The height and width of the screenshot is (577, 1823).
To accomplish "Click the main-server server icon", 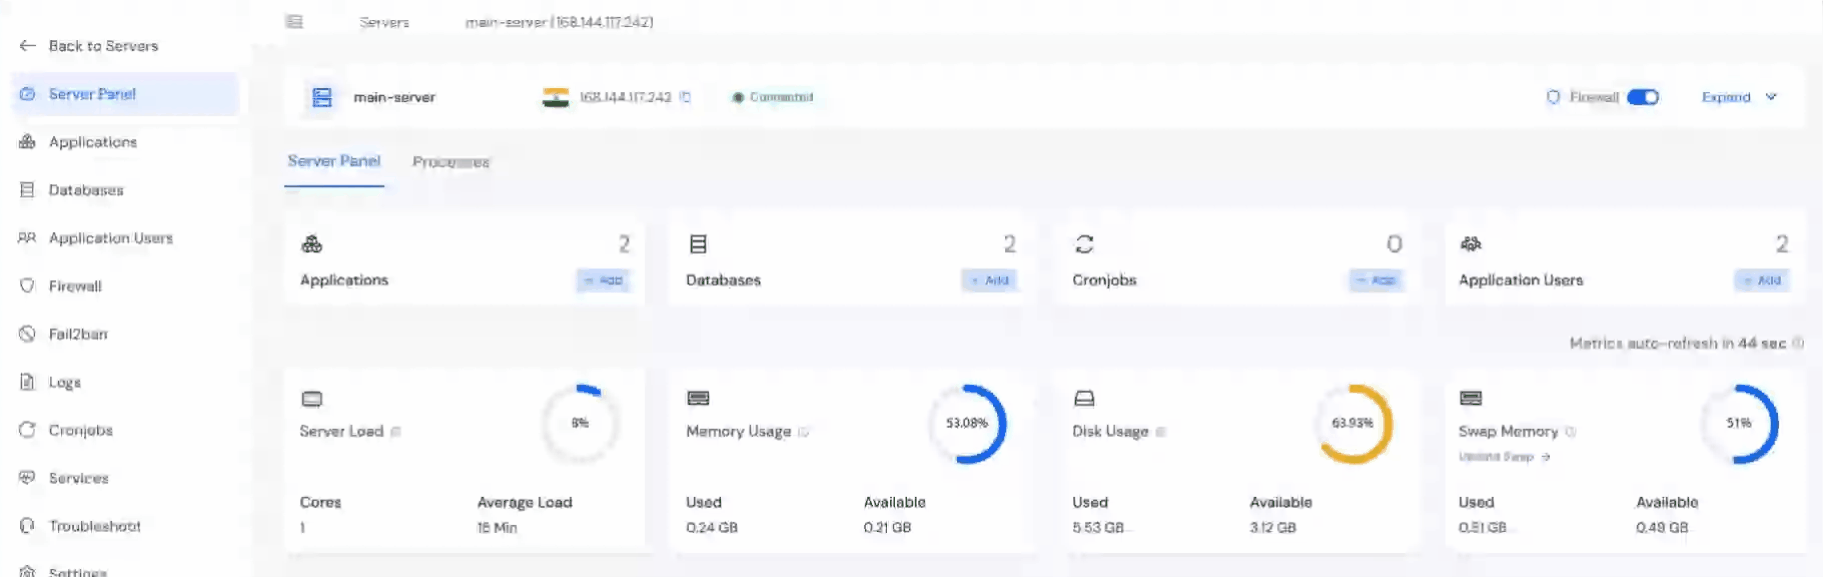I will point(322,97).
